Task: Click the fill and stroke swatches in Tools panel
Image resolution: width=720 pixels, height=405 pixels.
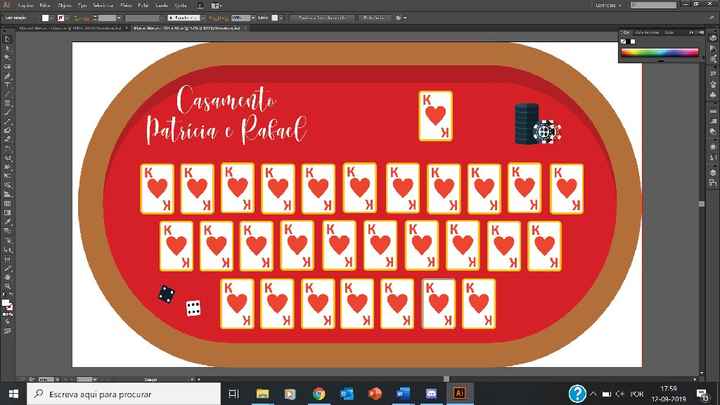Action: 8,306
